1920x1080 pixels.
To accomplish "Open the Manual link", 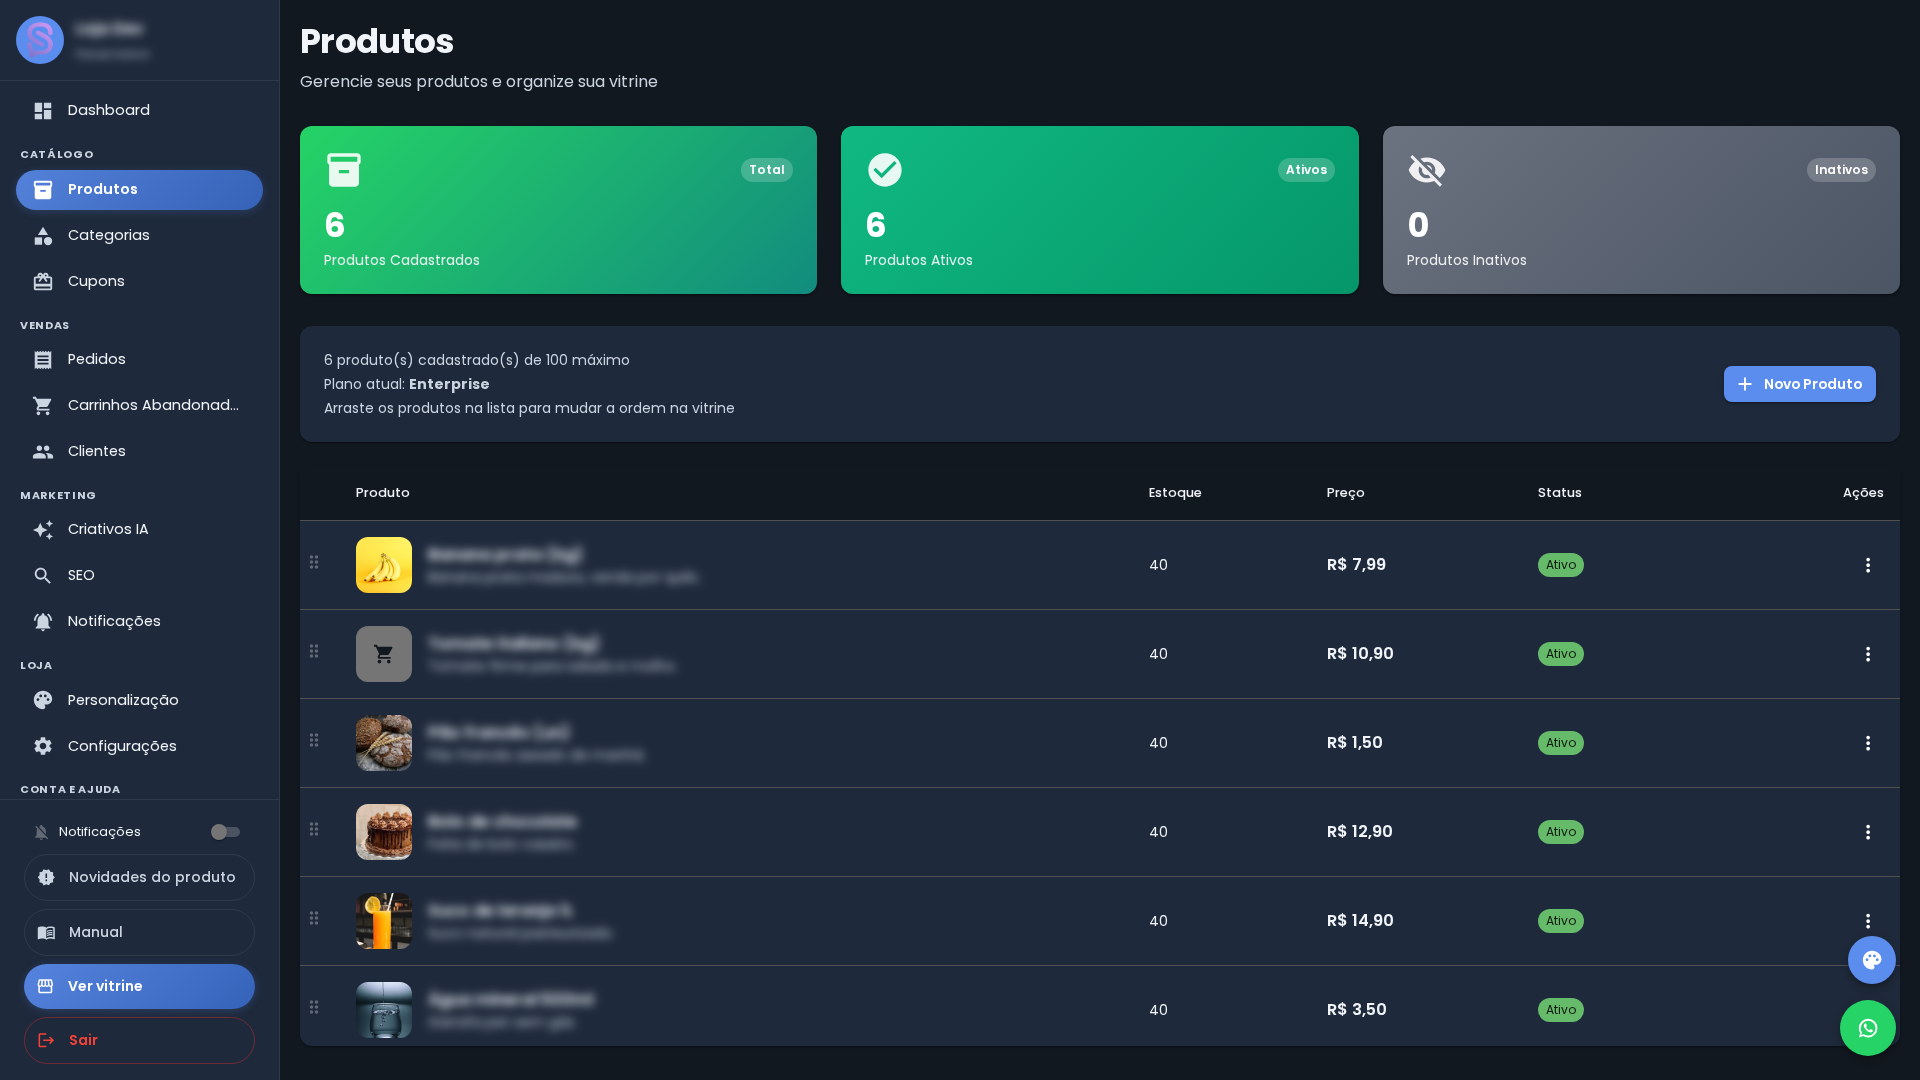I will (139, 933).
